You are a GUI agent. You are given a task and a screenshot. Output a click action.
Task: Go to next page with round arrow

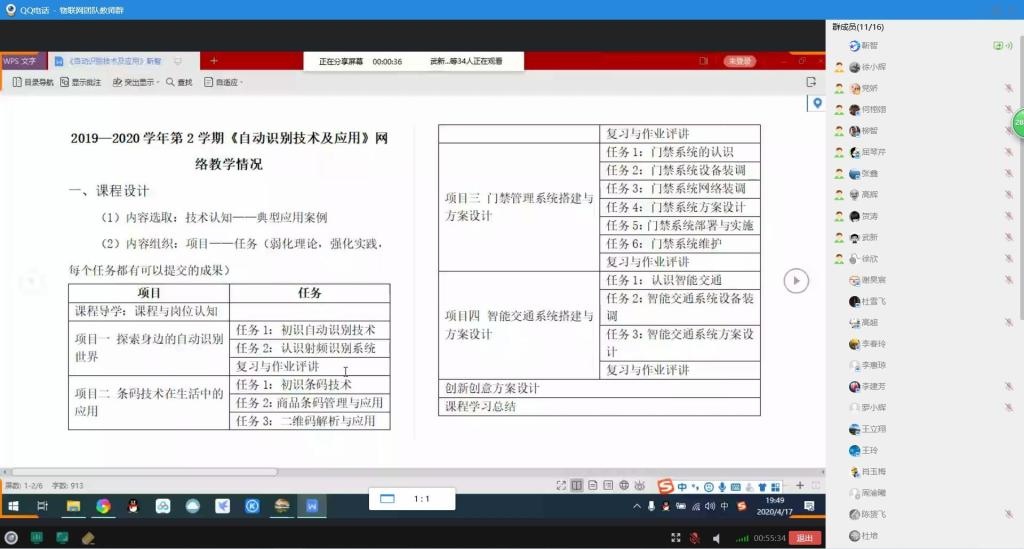(x=796, y=281)
